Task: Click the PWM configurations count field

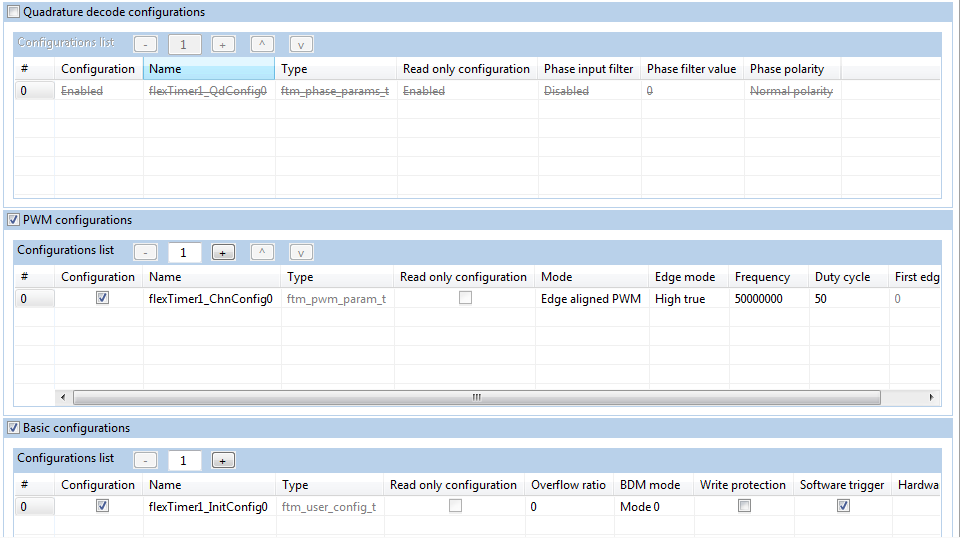Action: [x=184, y=252]
